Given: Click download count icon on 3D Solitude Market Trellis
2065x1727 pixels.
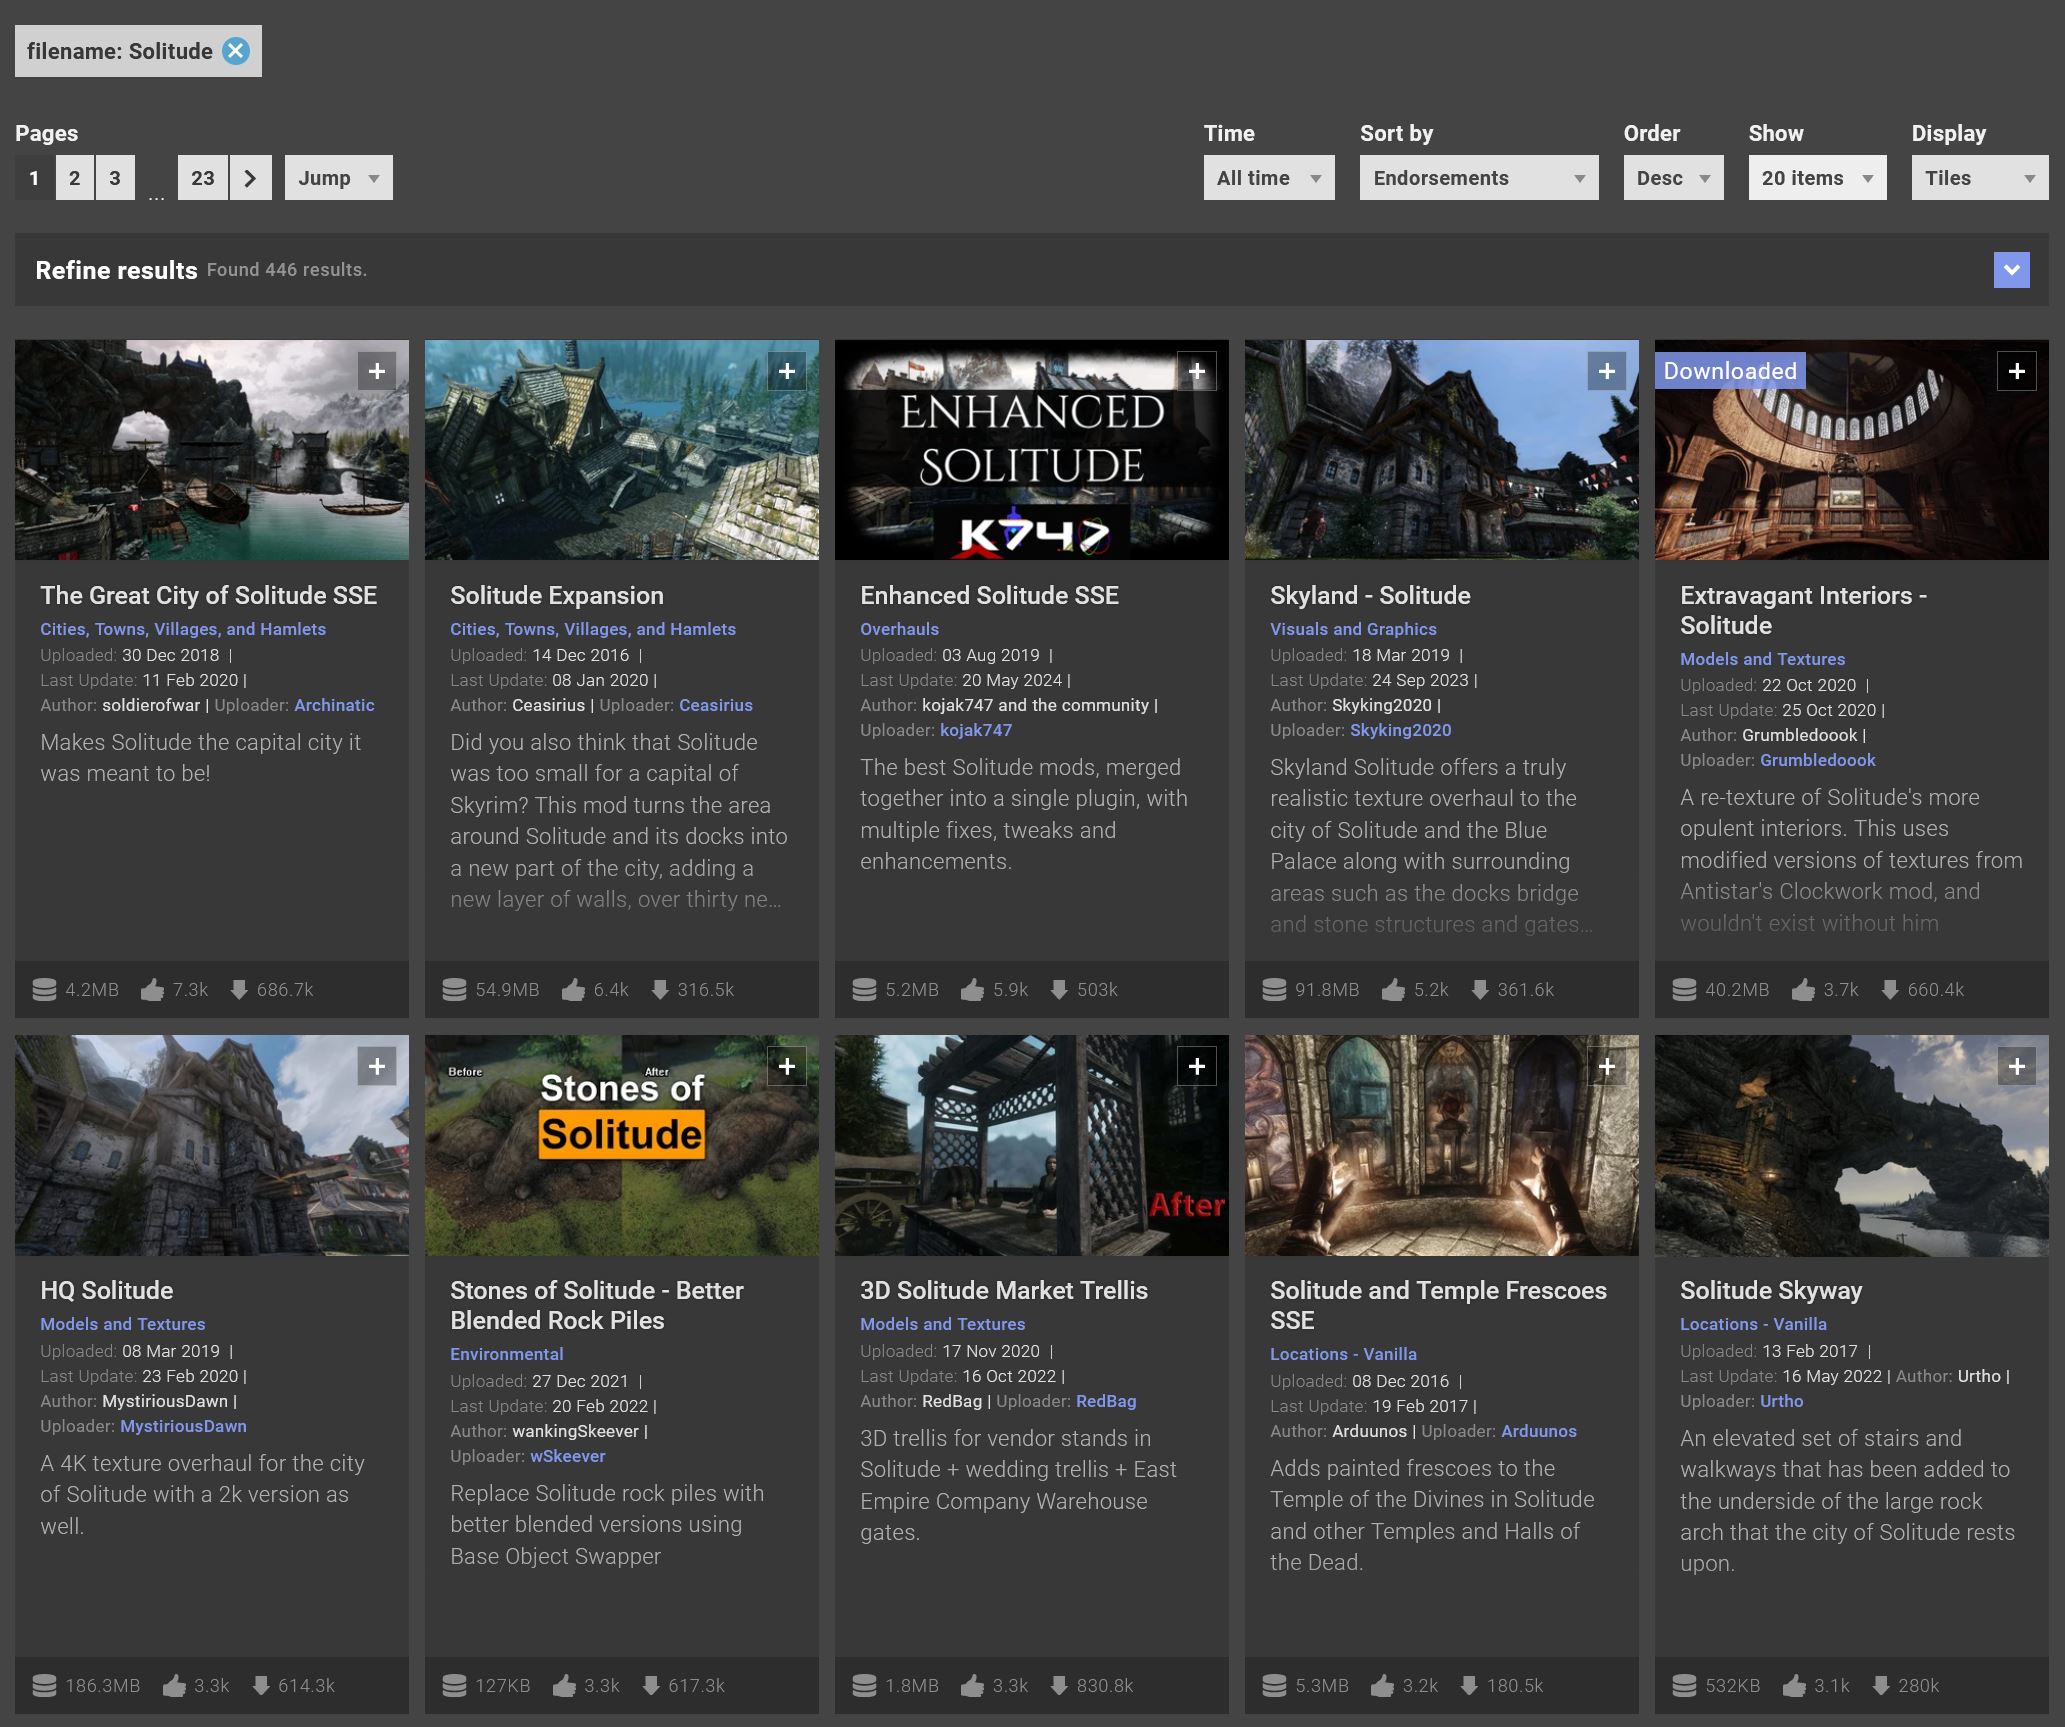Looking at the screenshot, I should coord(1059,1685).
